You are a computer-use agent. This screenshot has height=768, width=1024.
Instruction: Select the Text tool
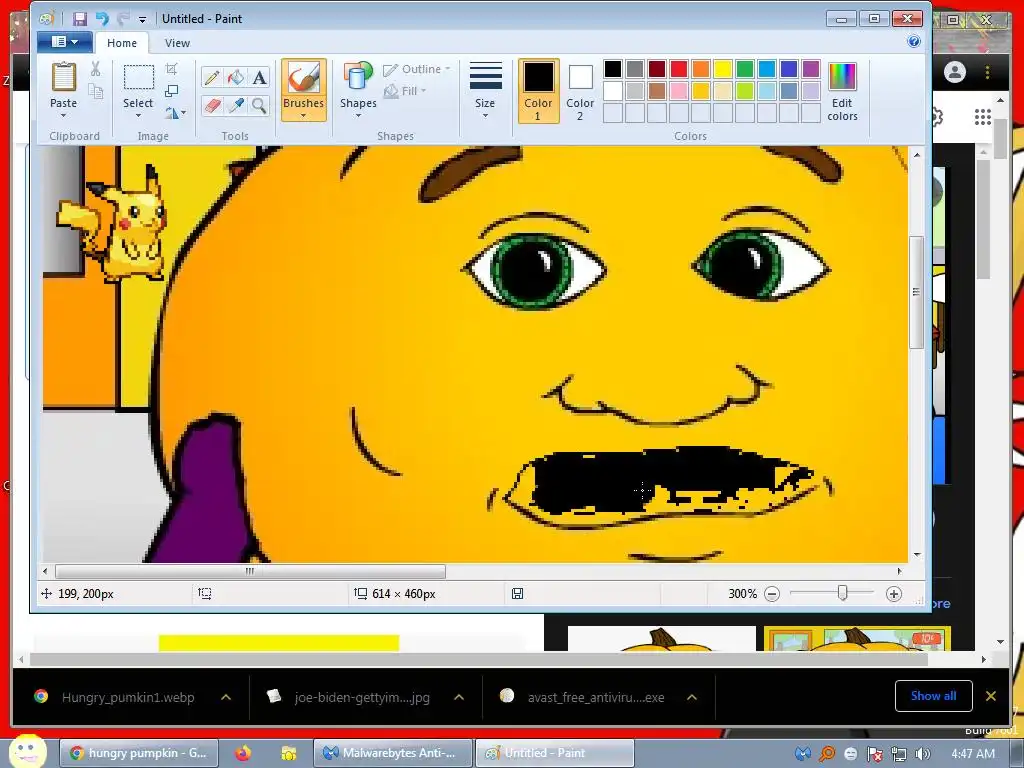pos(259,78)
